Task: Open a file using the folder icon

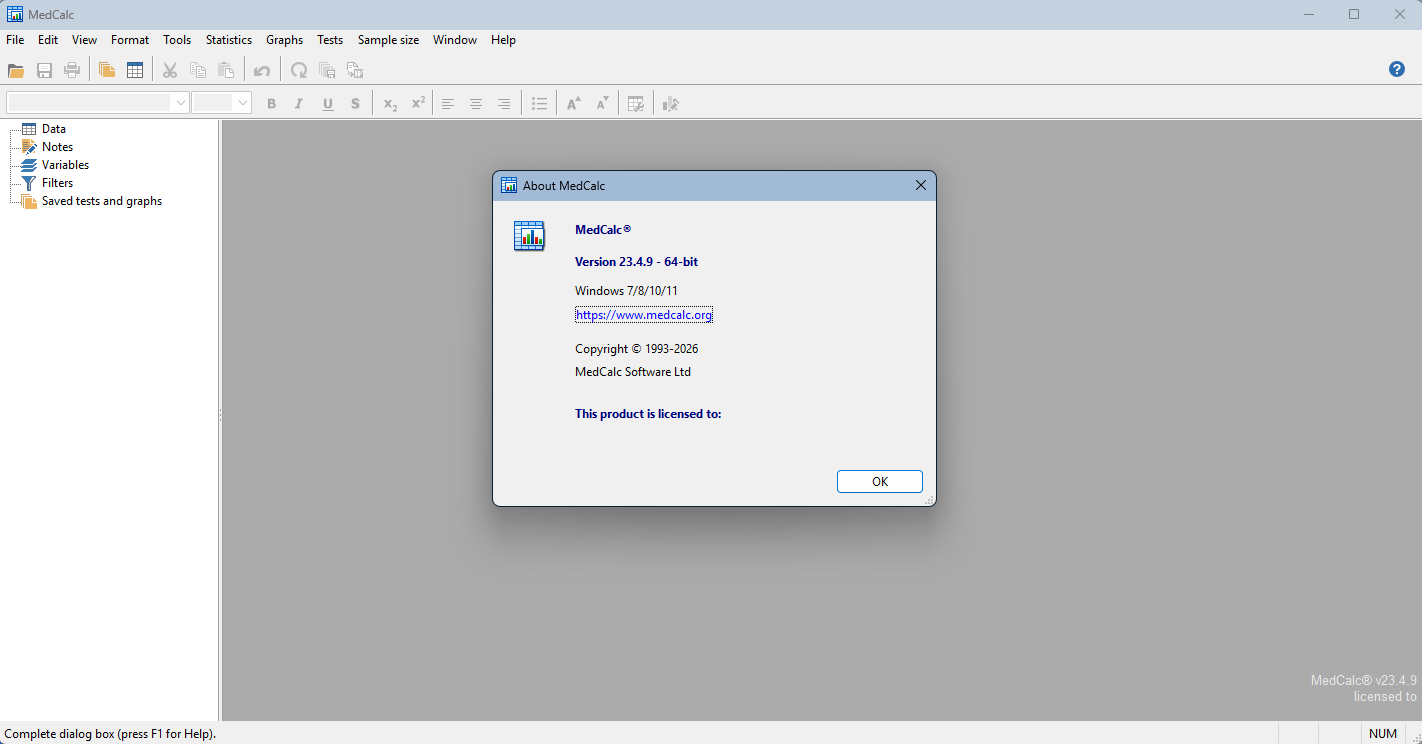Action: click(x=16, y=70)
